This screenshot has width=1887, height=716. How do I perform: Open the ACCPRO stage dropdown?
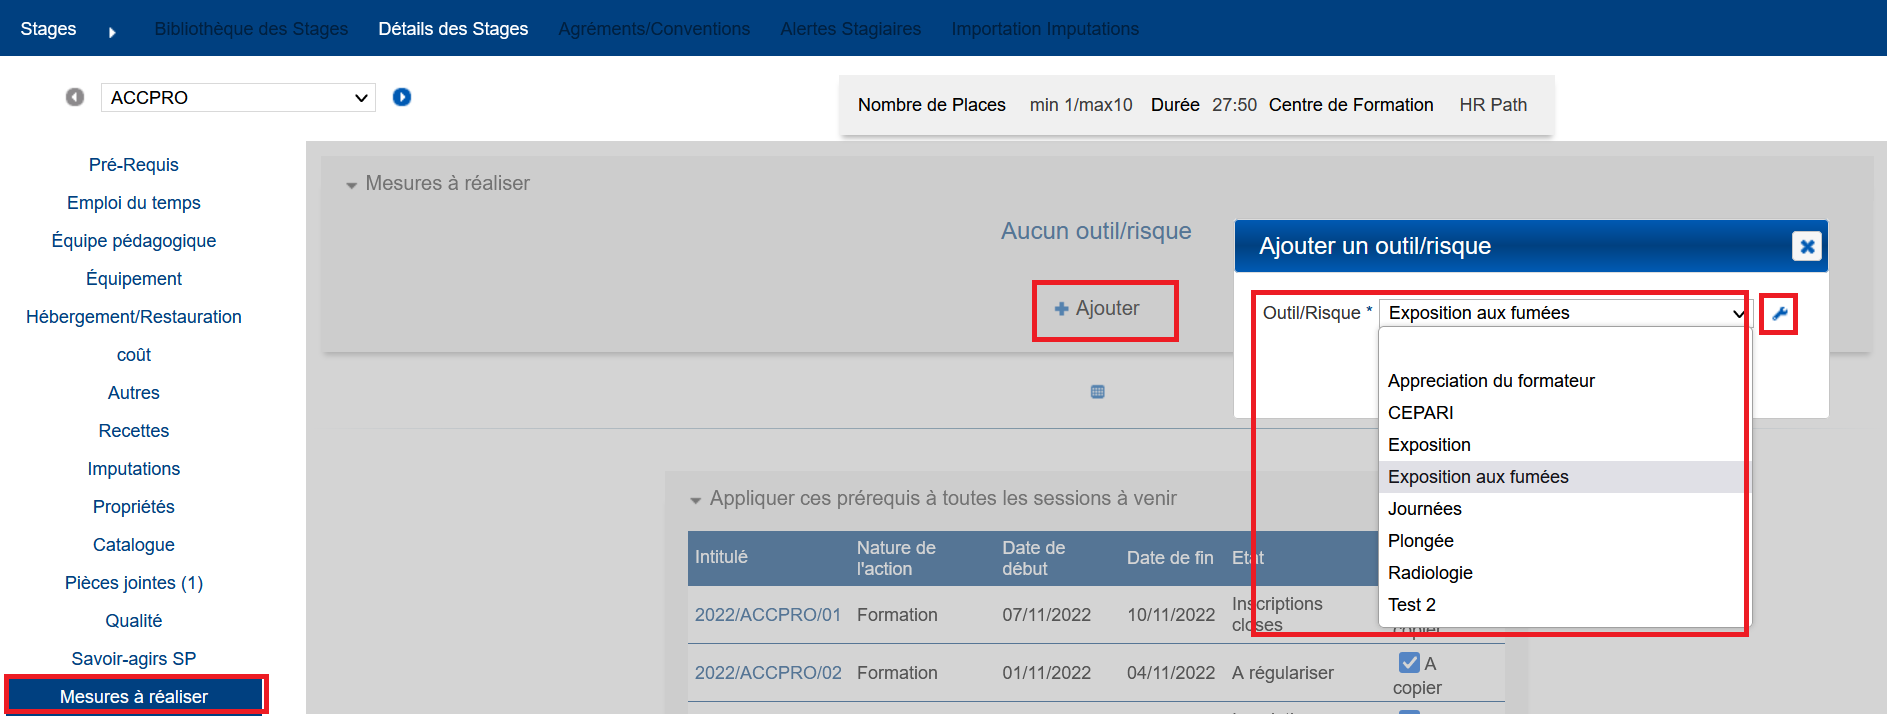238,98
